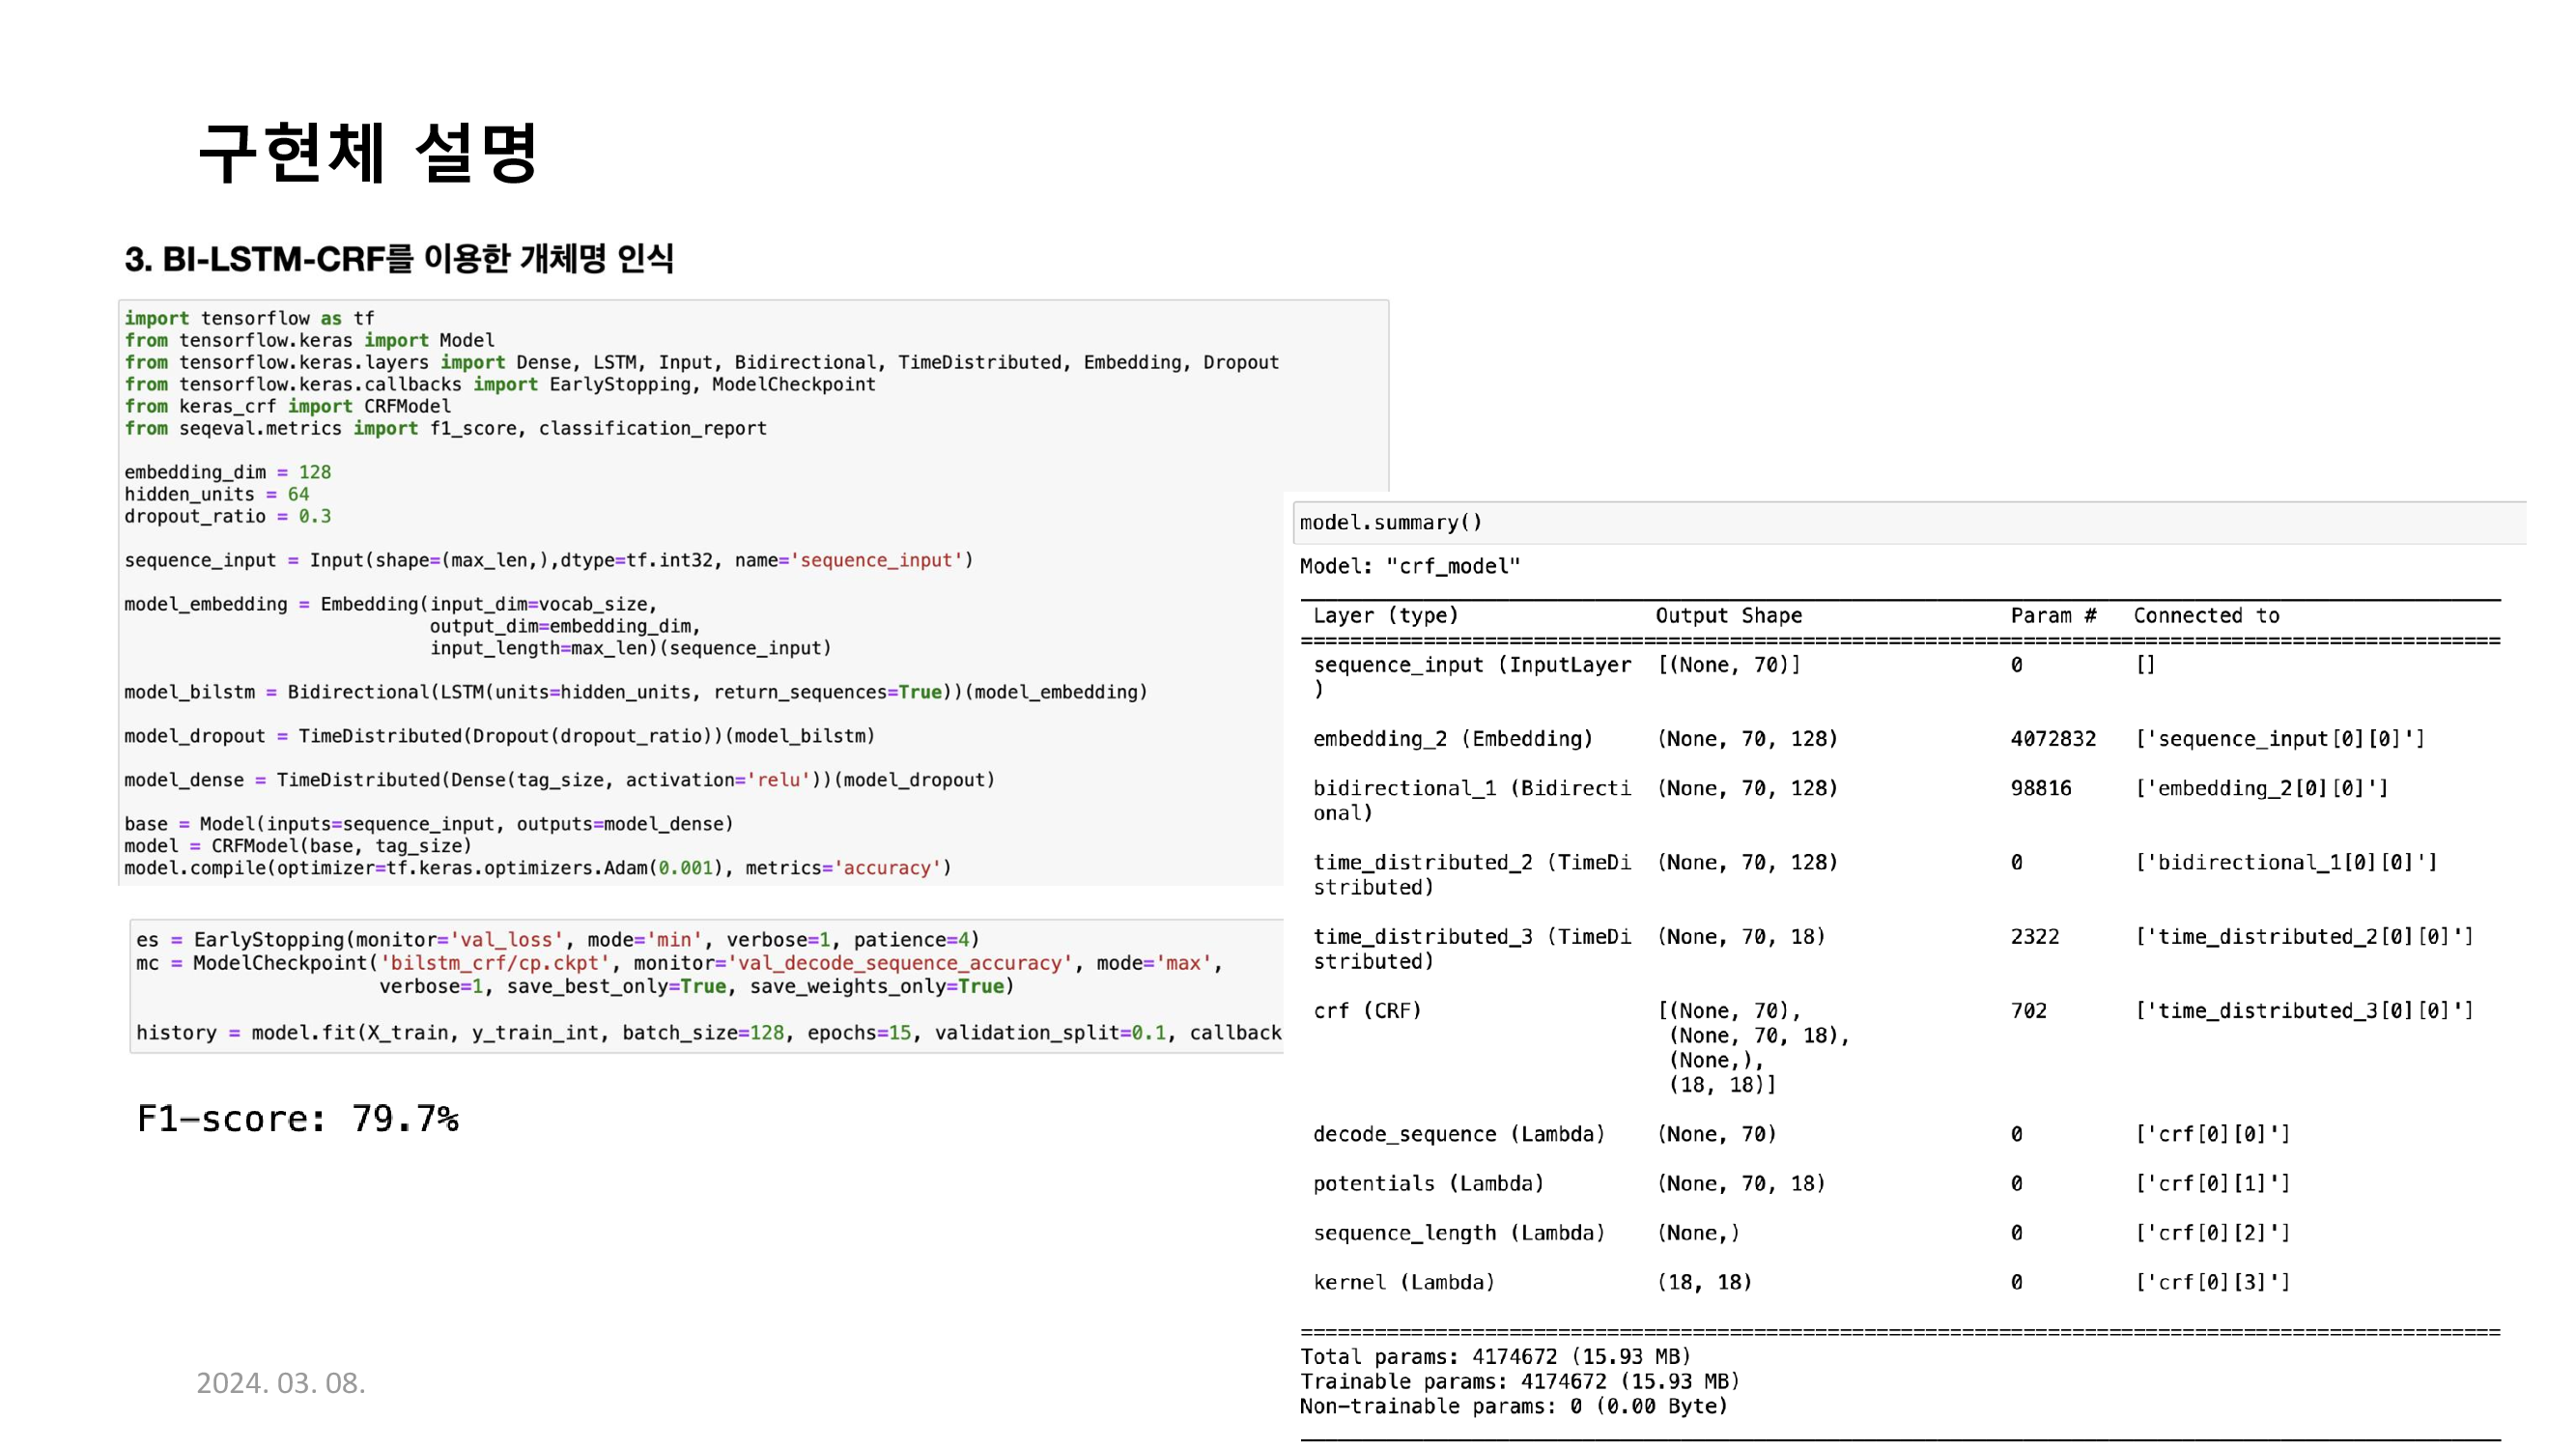Image resolution: width=2576 pixels, height=1449 pixels.
Task: Click the embedding_dim = 128 line
Action: click(x=227, y=472)
